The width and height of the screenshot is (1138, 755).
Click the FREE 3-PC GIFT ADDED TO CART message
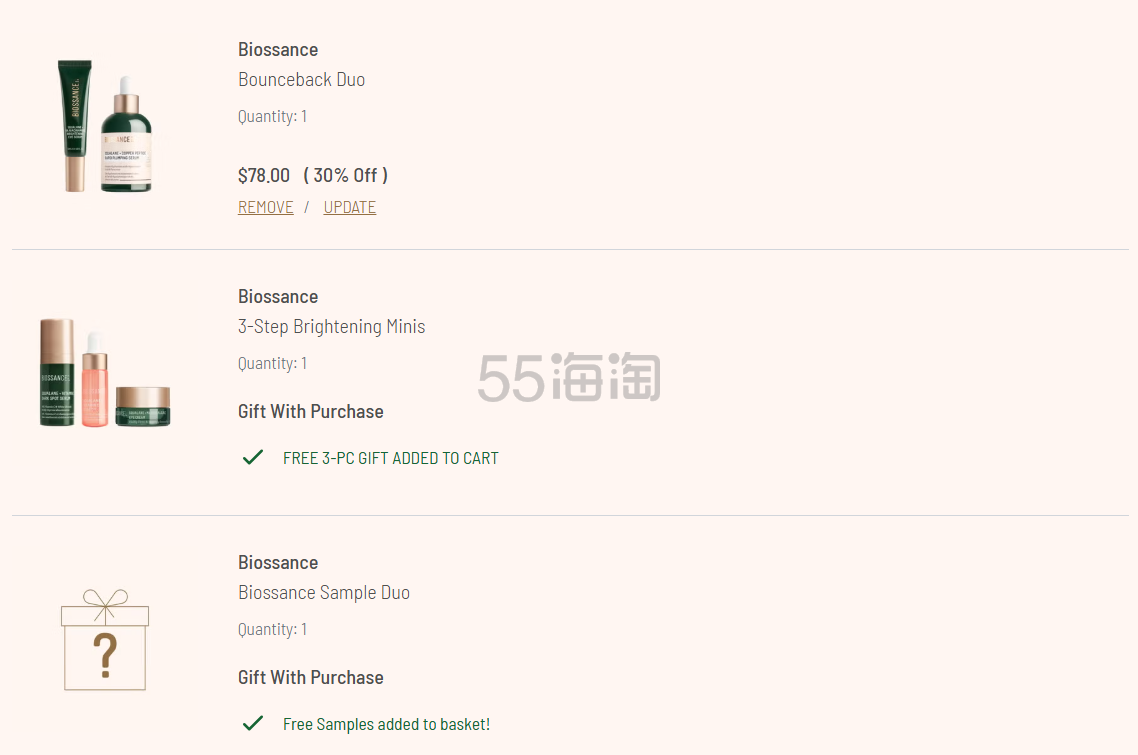pyautogui.click(x=390, y=458)
